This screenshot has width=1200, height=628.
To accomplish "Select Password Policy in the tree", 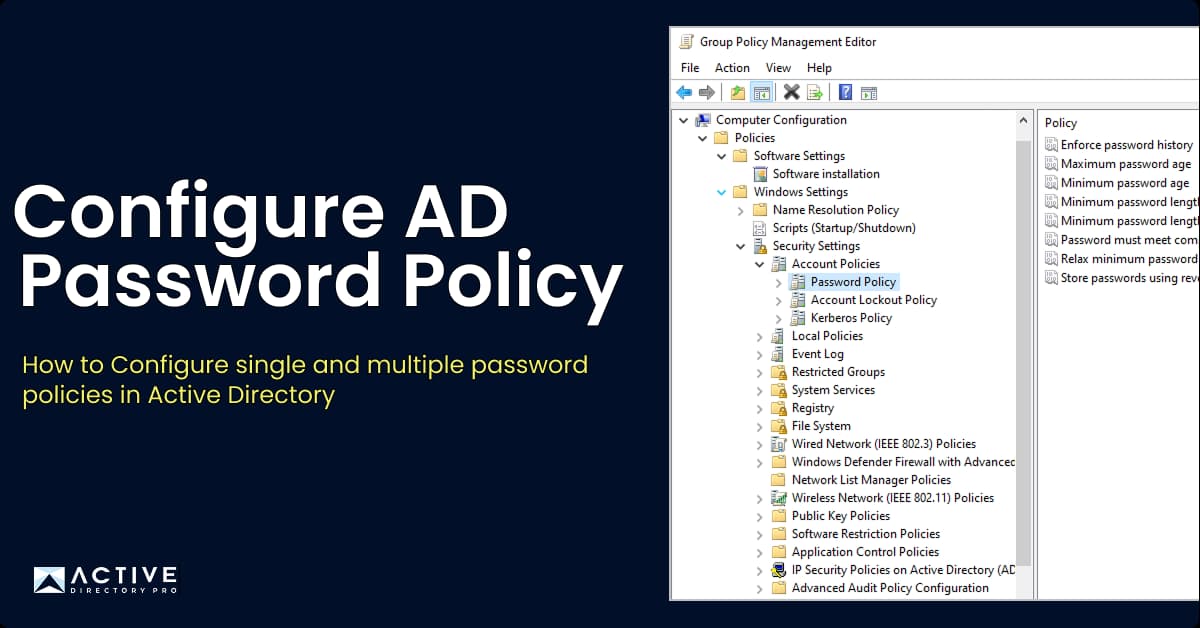I will click(x=853, y=282).
